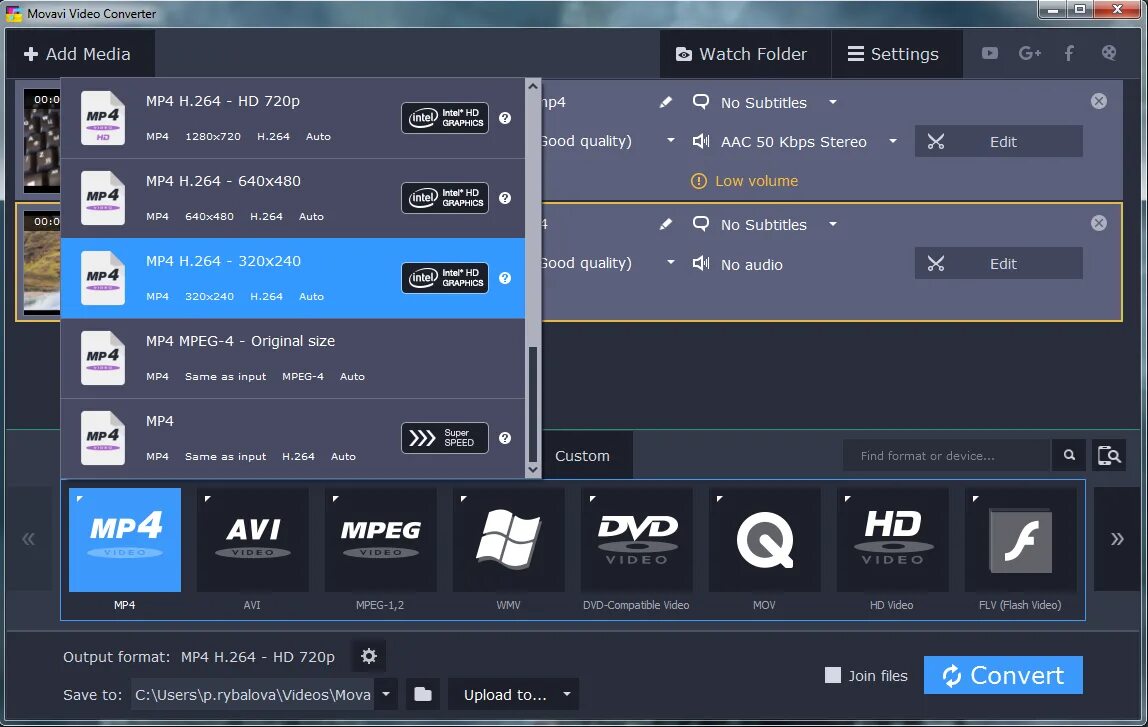The width and height of the screenshot is (1148, 727).
Task: Choose MP4 H.264 - 640x480 preset
Action: pos(293,198)
